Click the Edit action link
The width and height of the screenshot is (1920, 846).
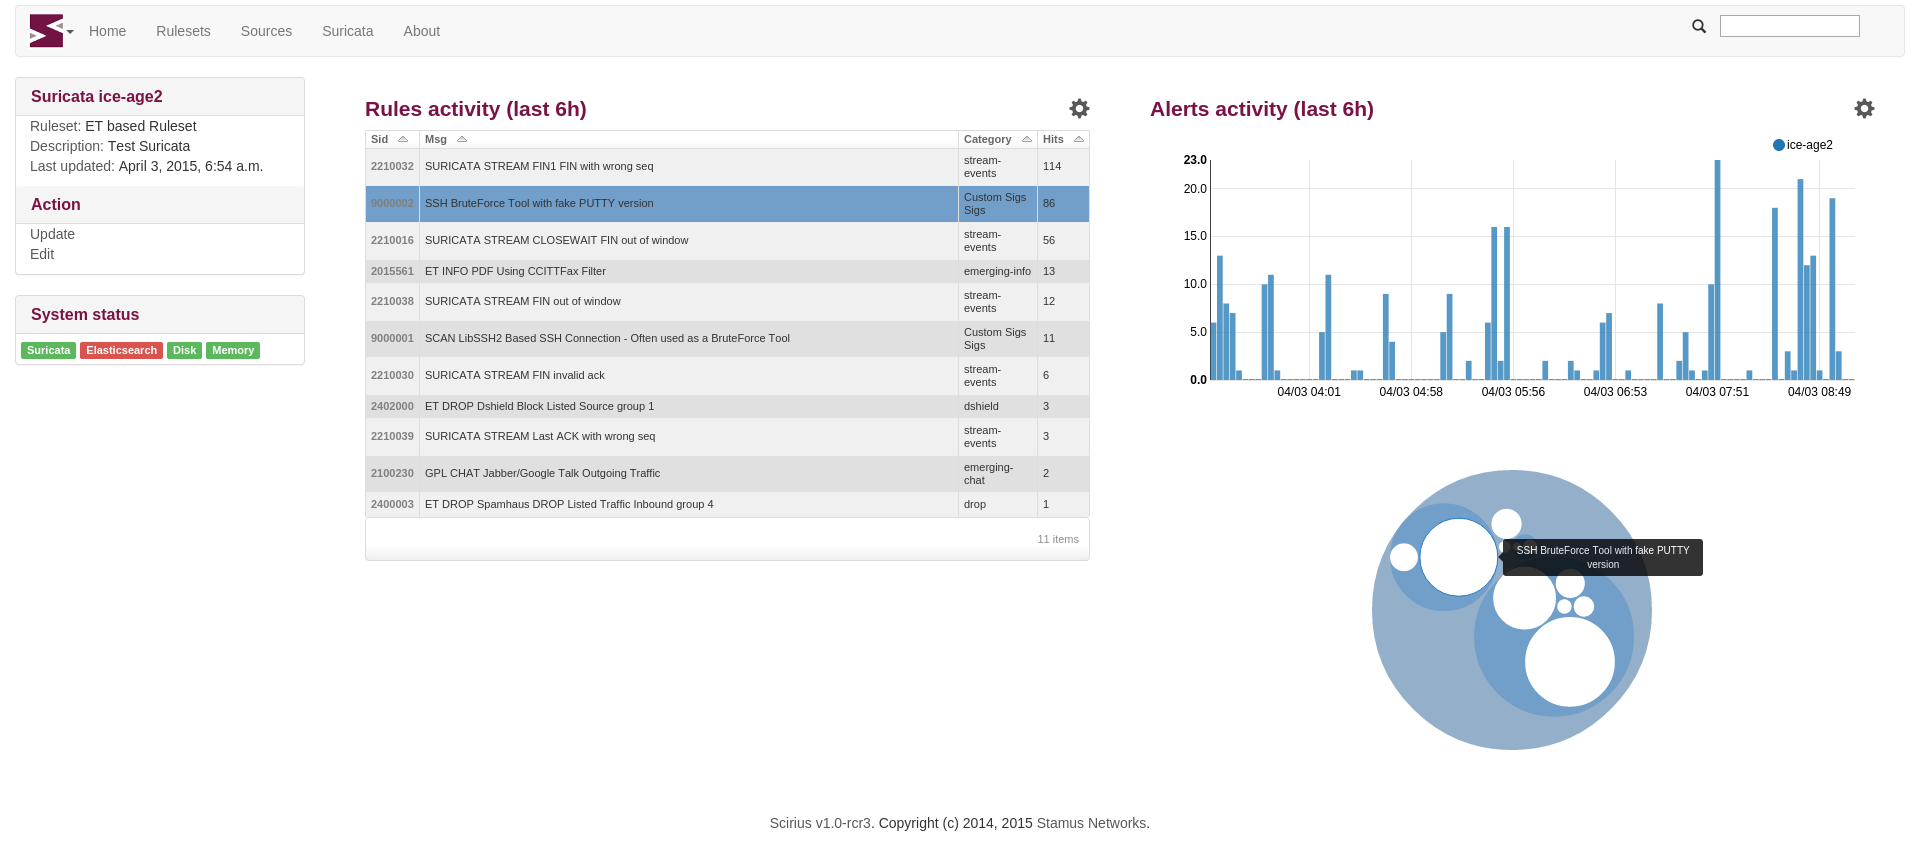(42, 254)
